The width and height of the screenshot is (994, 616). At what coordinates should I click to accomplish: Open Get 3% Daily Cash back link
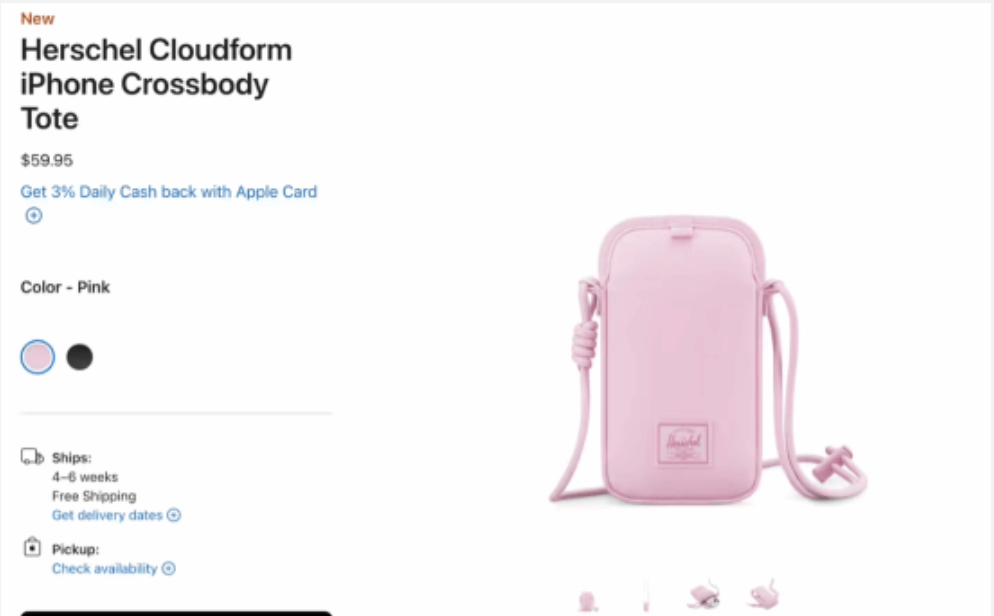pos(169,192)
